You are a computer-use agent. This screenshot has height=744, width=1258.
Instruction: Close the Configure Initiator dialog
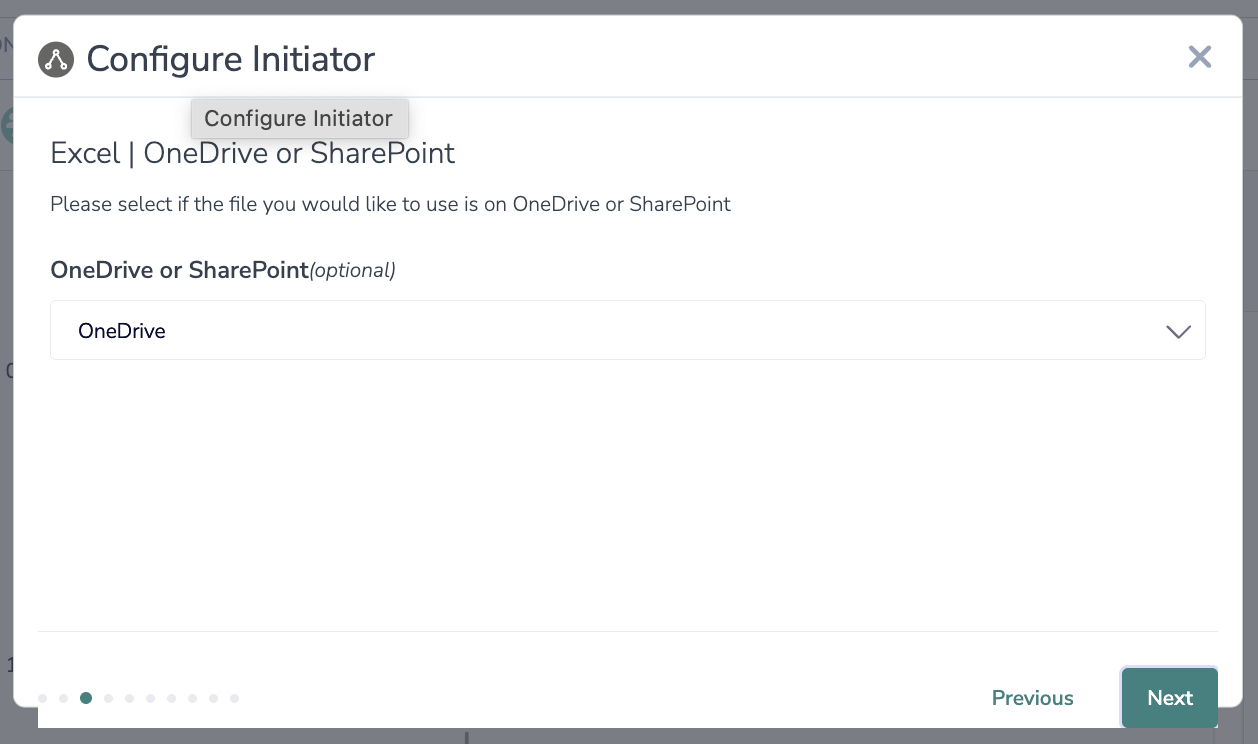pyautogui.click(x=1199, y=57)
